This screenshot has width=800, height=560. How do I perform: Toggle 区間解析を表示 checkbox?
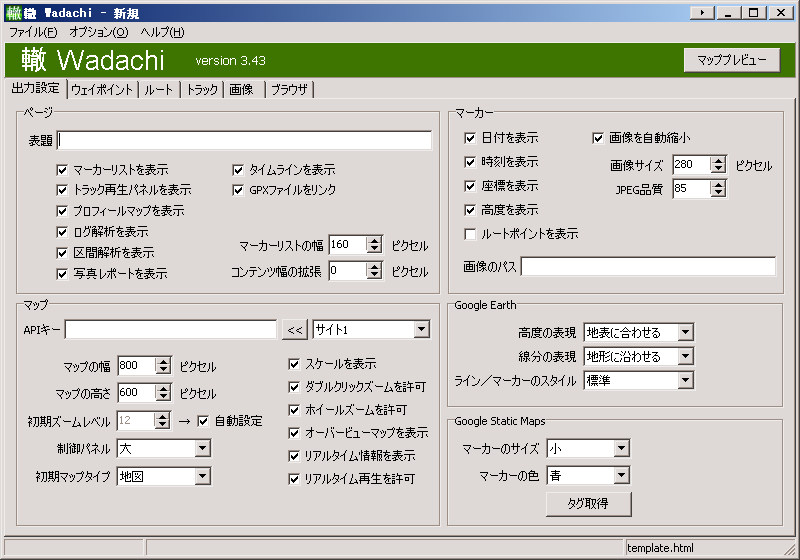[62, 253]
